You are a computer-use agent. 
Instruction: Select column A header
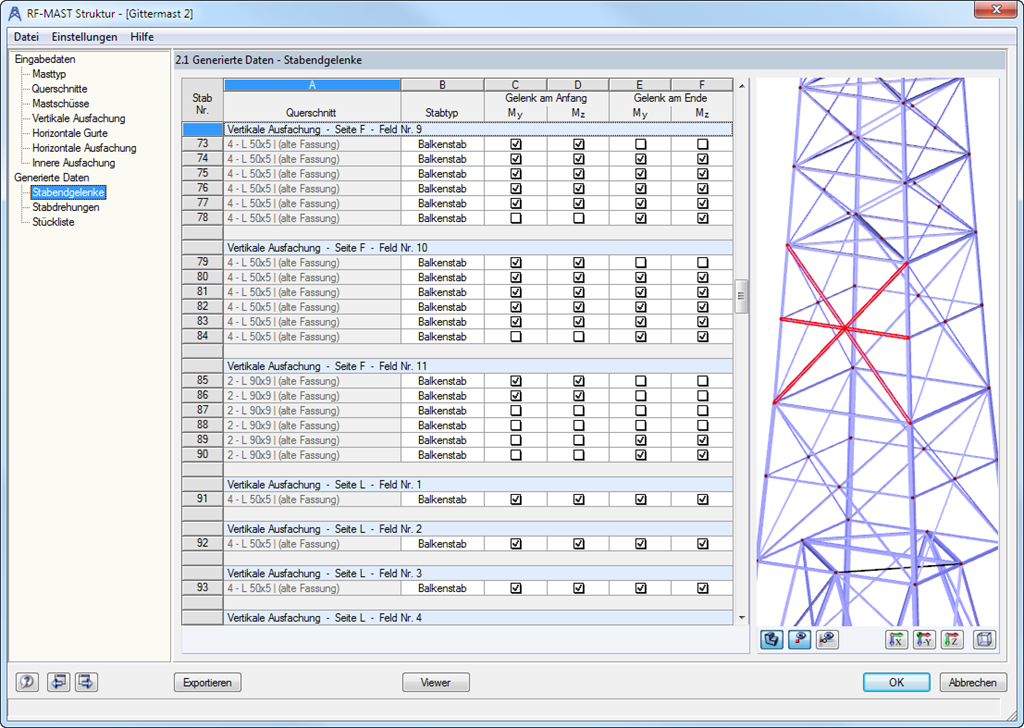click(x=312, y=85)
